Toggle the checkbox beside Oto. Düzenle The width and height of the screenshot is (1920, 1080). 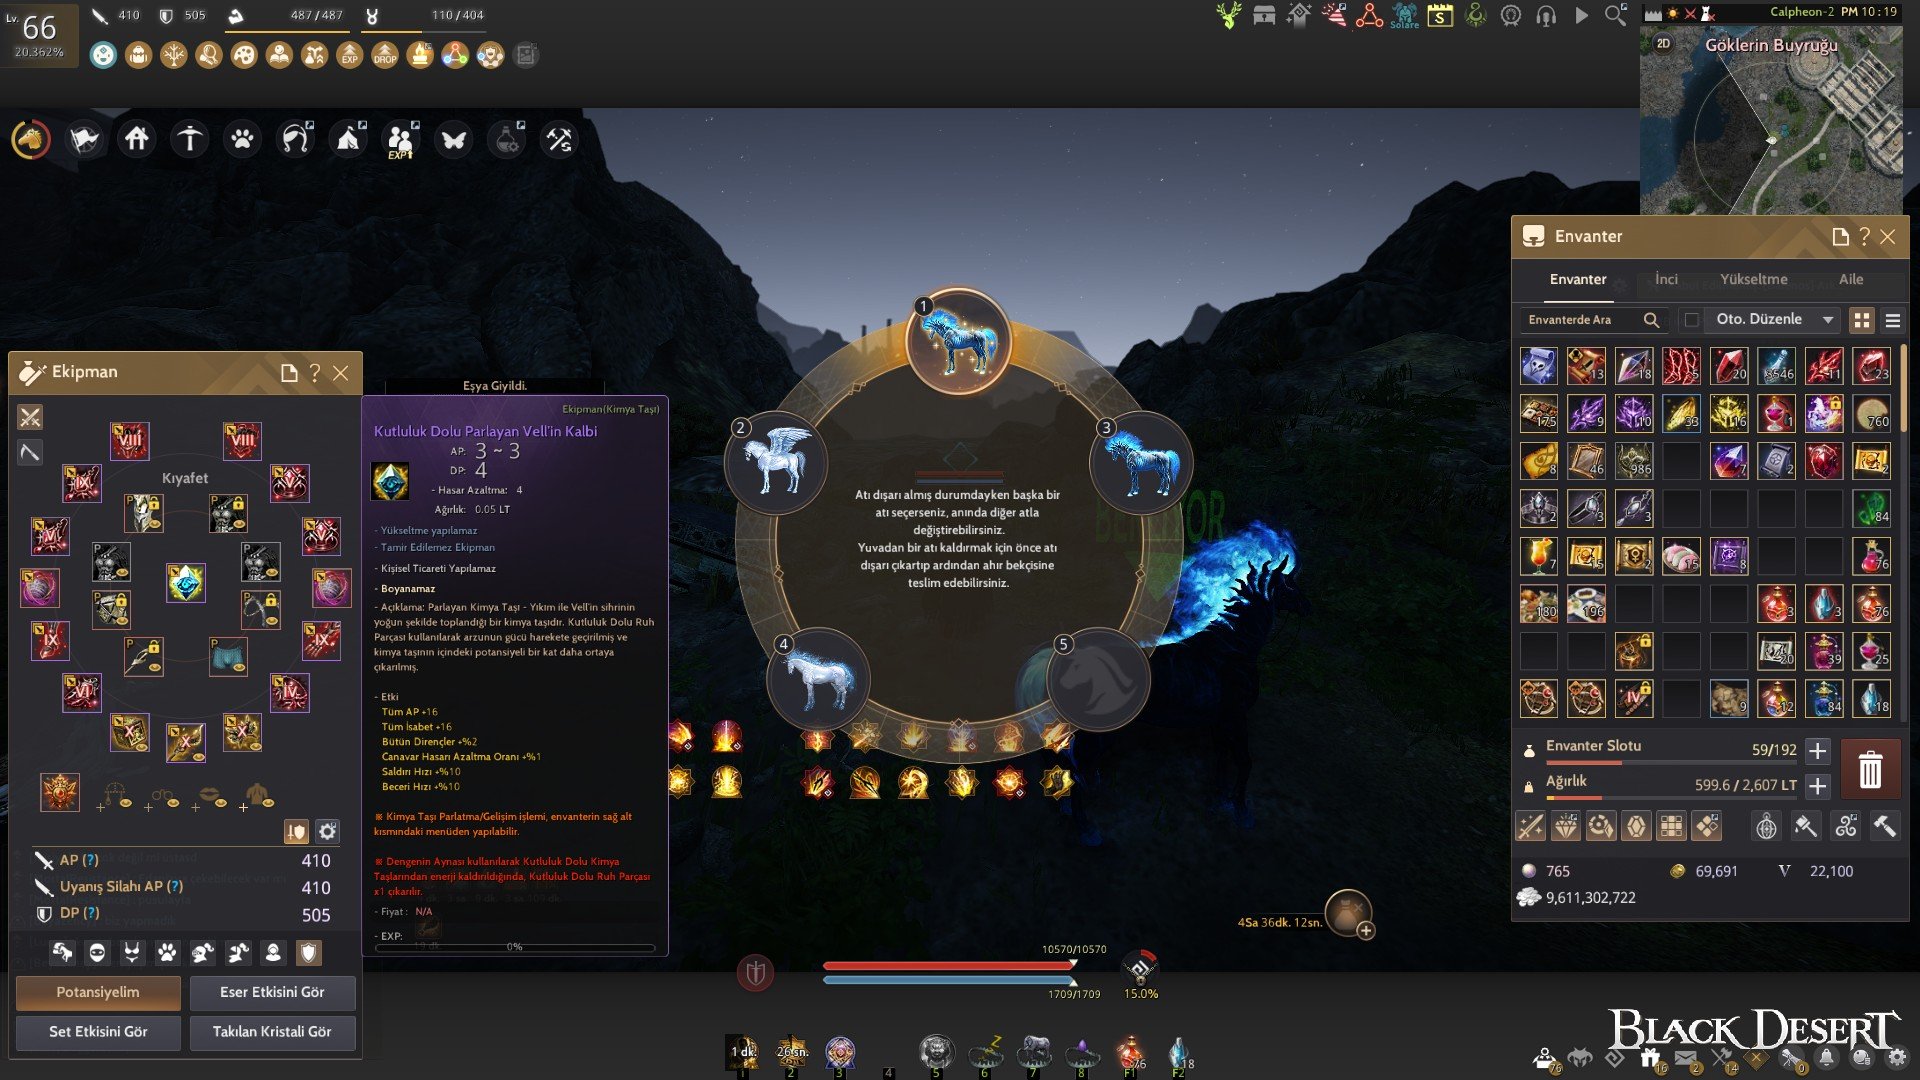click(1691, 320)
